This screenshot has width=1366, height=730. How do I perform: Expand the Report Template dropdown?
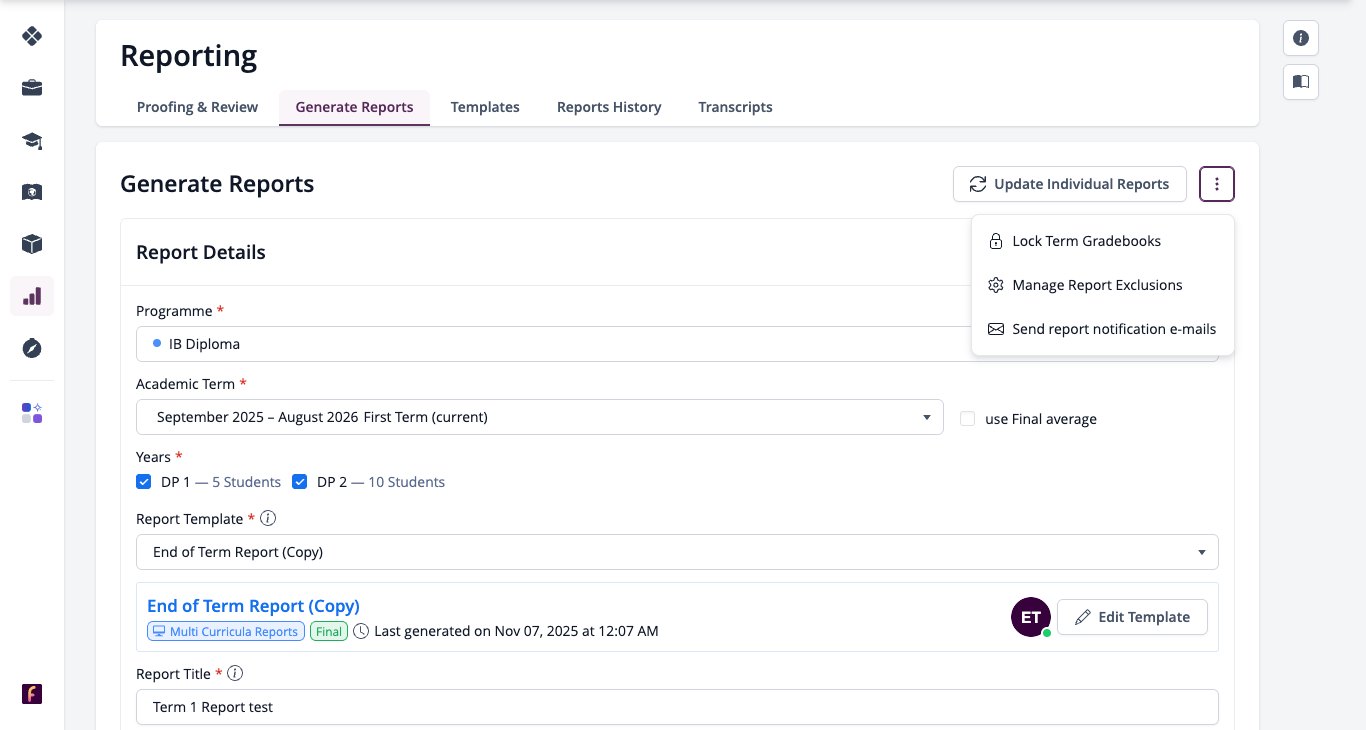677,552
